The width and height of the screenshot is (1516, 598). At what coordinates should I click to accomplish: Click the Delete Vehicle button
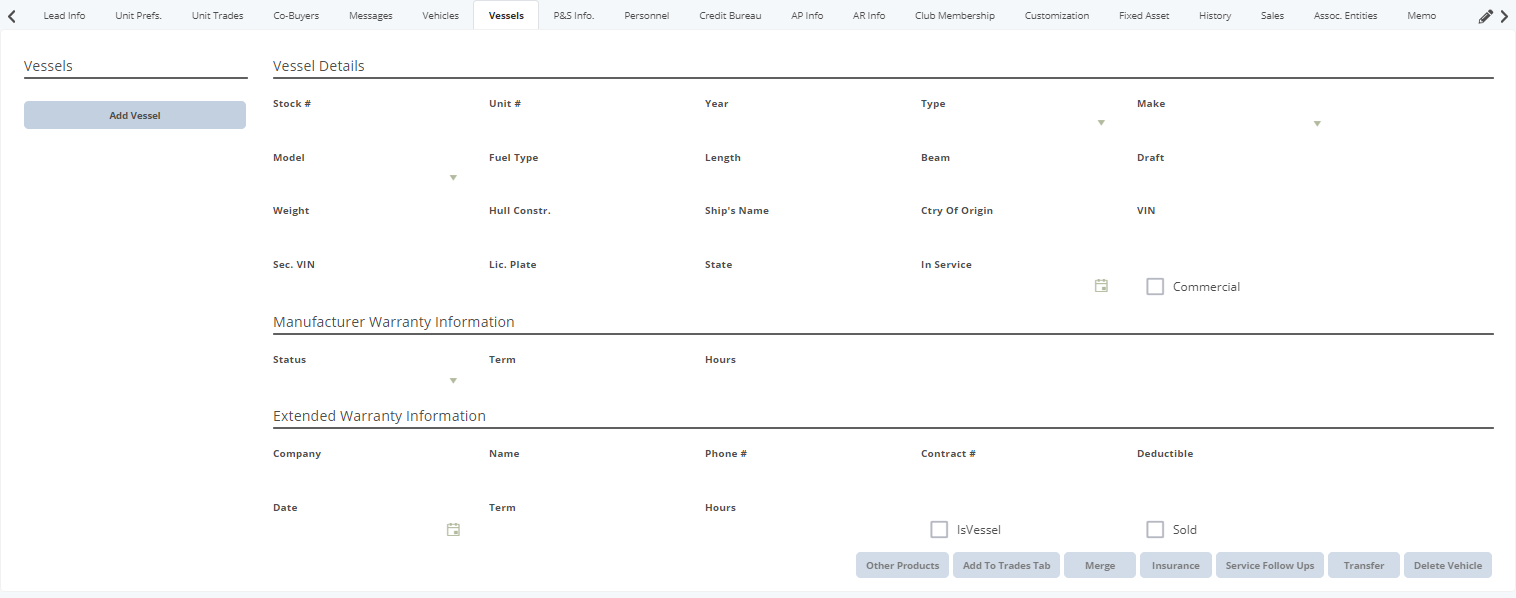1448,565
